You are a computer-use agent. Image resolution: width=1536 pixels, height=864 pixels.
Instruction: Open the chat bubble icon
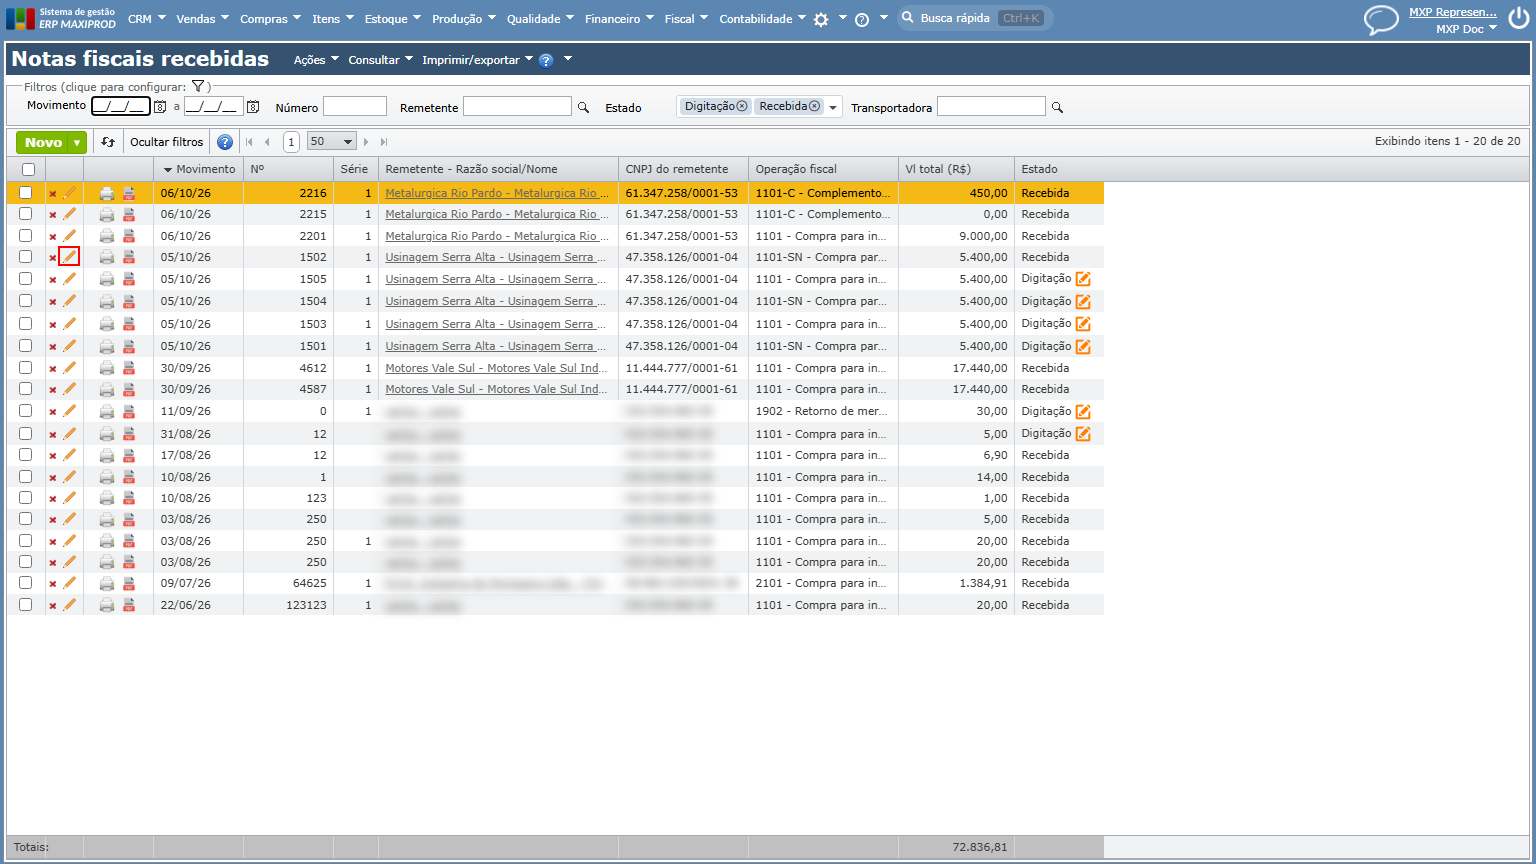tap(1381, 20)
